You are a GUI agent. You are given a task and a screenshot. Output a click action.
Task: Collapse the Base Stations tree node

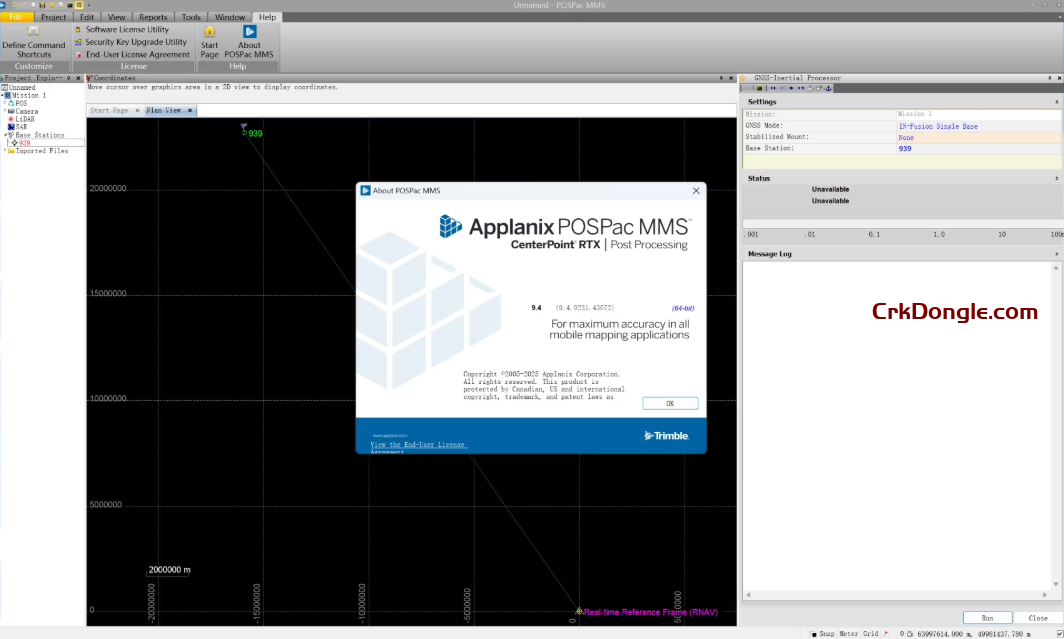[6, 135]
